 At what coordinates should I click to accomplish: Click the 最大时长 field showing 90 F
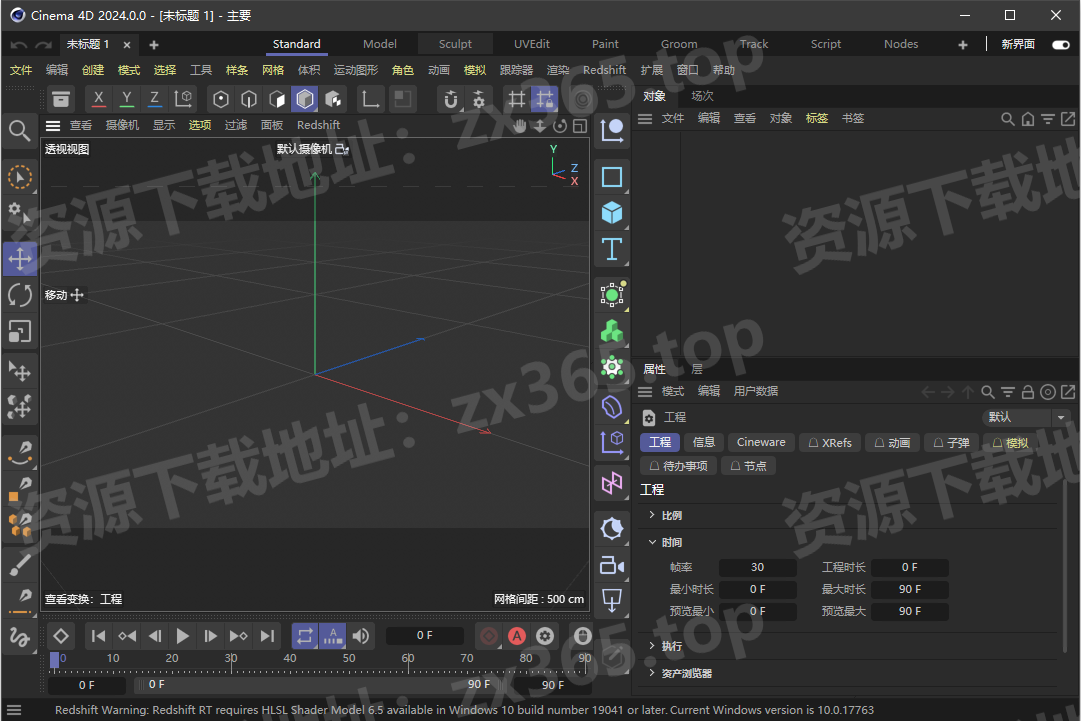tap(909, 589)
